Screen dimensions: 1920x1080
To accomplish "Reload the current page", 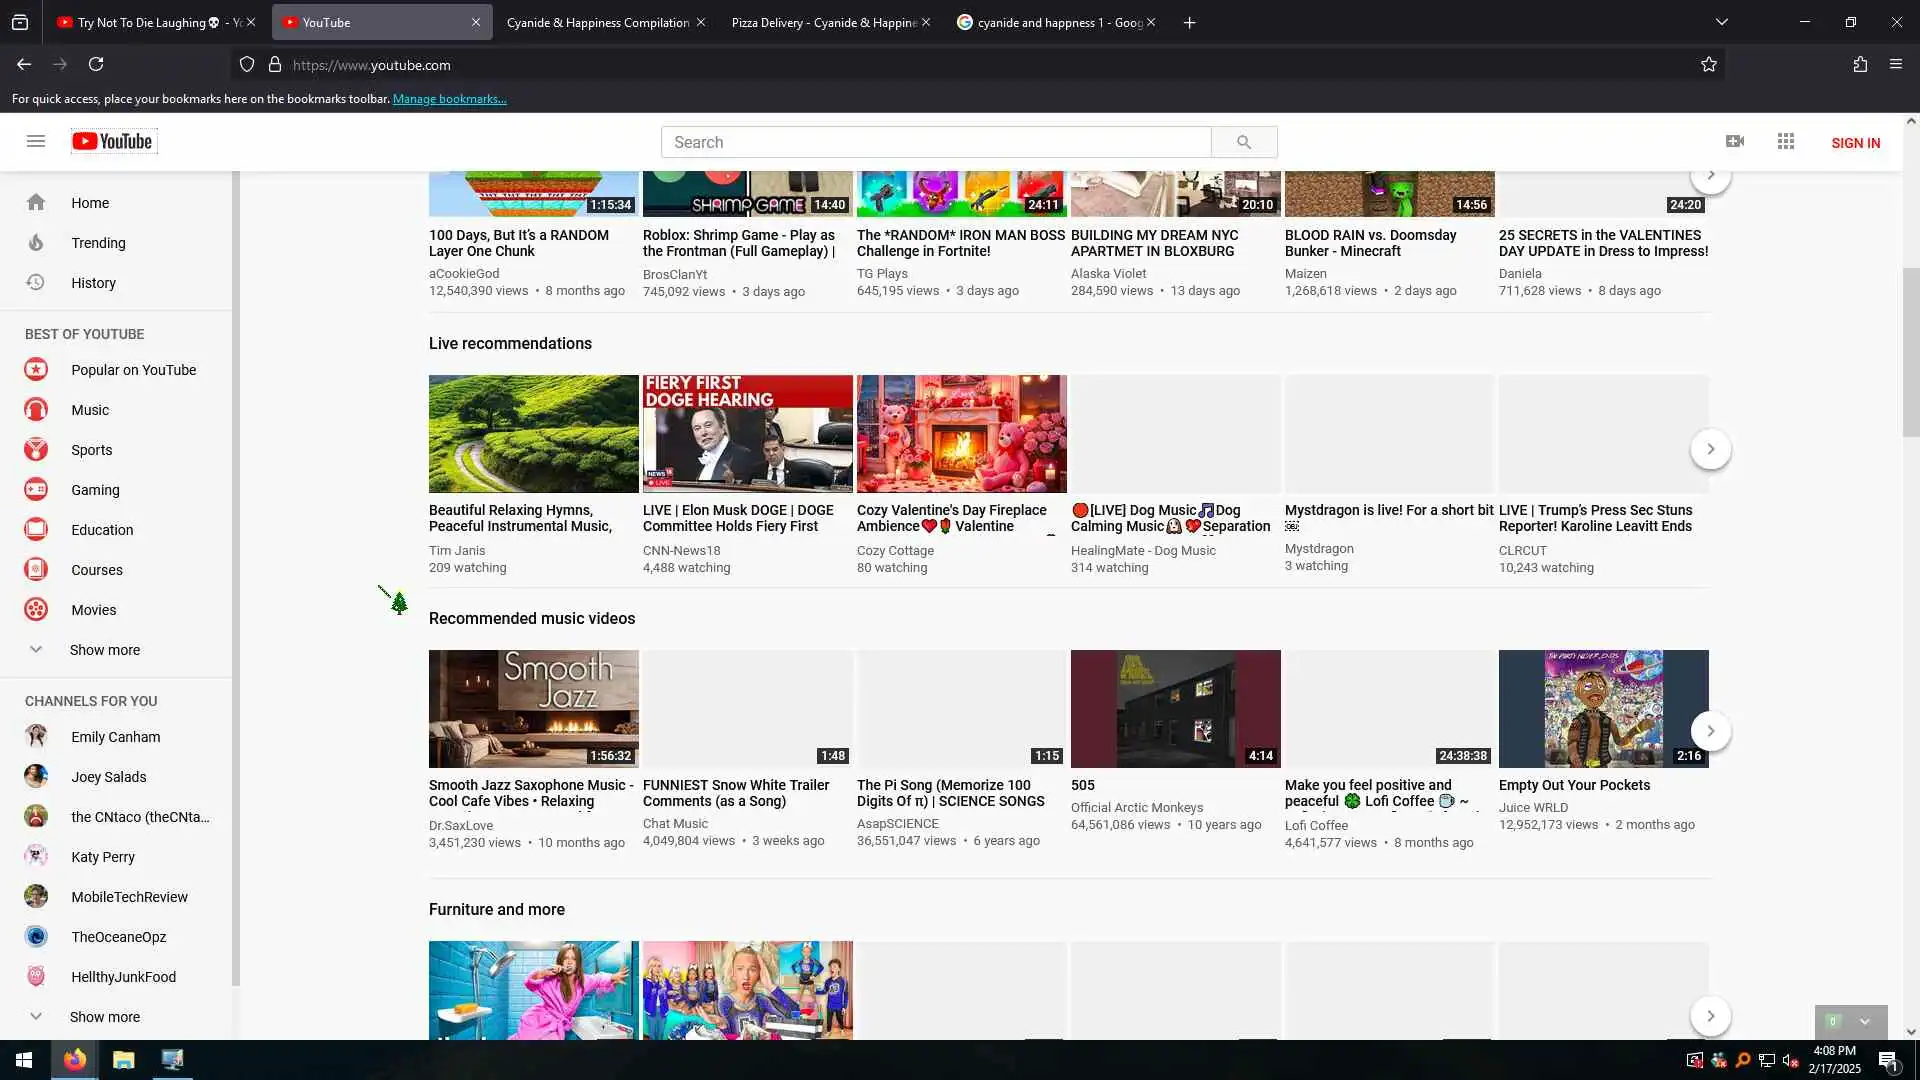I will click(96, 64).
